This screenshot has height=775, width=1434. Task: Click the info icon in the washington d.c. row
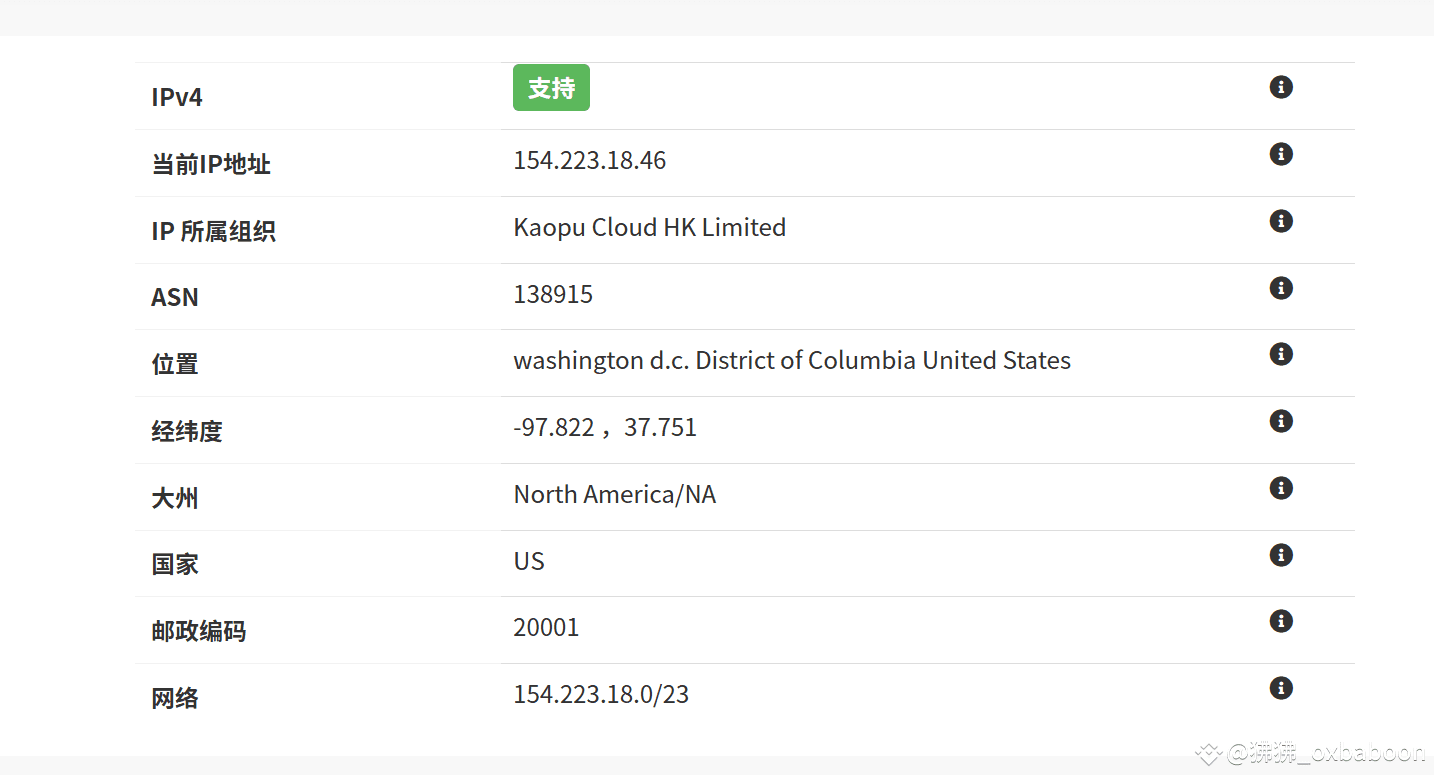click(1281, 354)
